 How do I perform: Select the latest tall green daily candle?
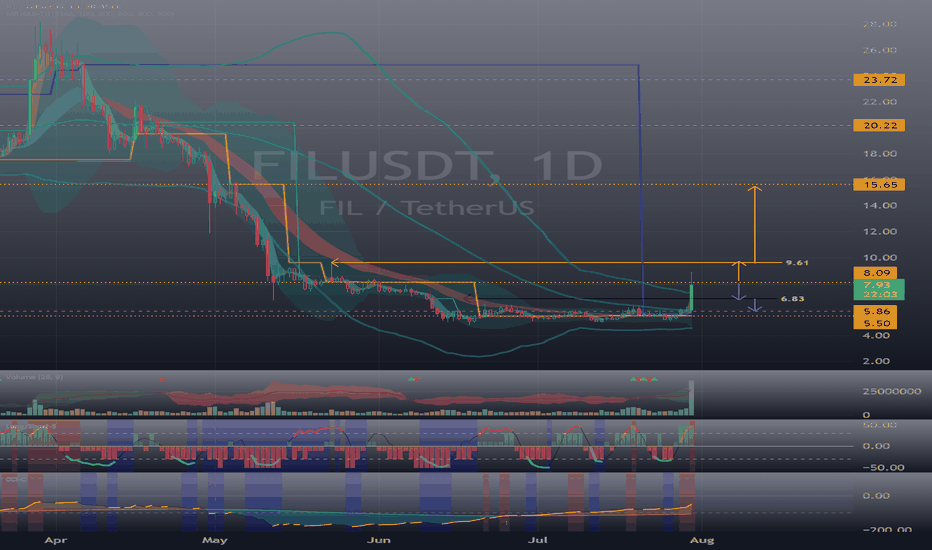tap(691, 296)
